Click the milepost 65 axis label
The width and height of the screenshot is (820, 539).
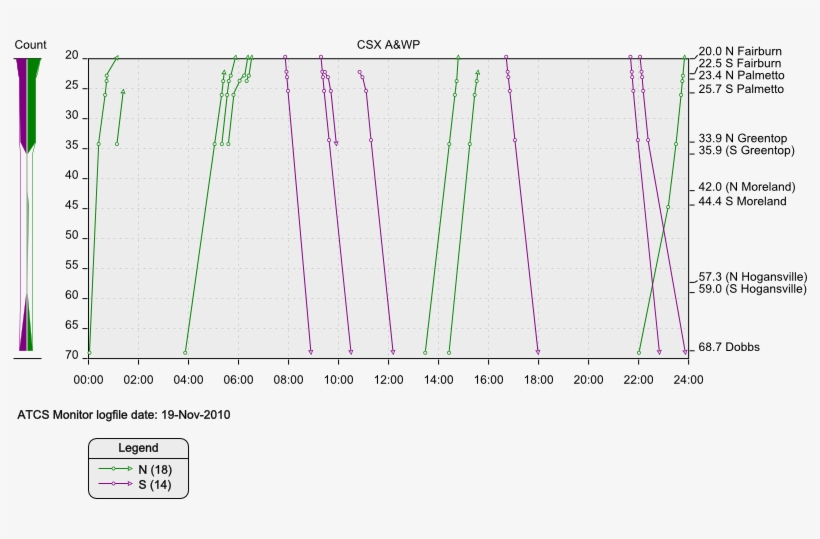pyautogui.click(x=72, y=325)
